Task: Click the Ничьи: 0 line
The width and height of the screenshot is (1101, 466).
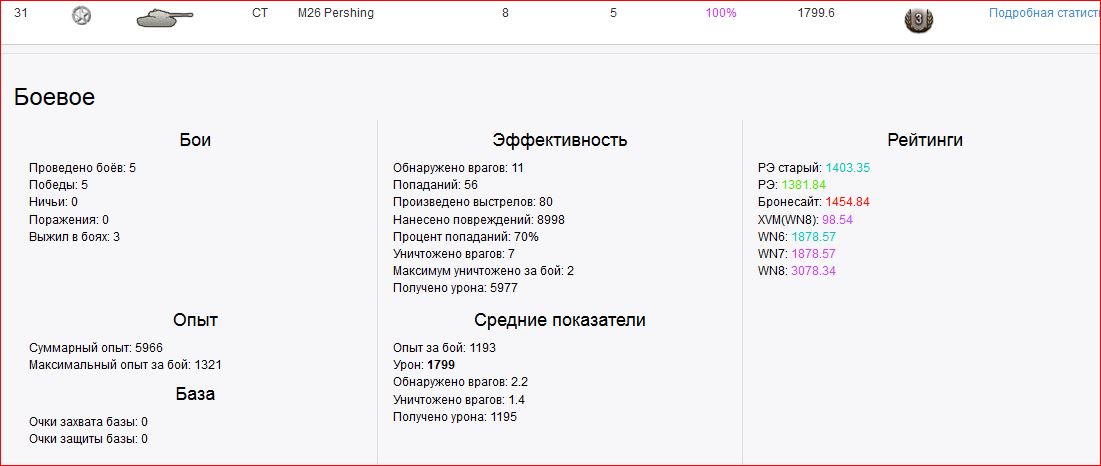Action: pos(53,202)
